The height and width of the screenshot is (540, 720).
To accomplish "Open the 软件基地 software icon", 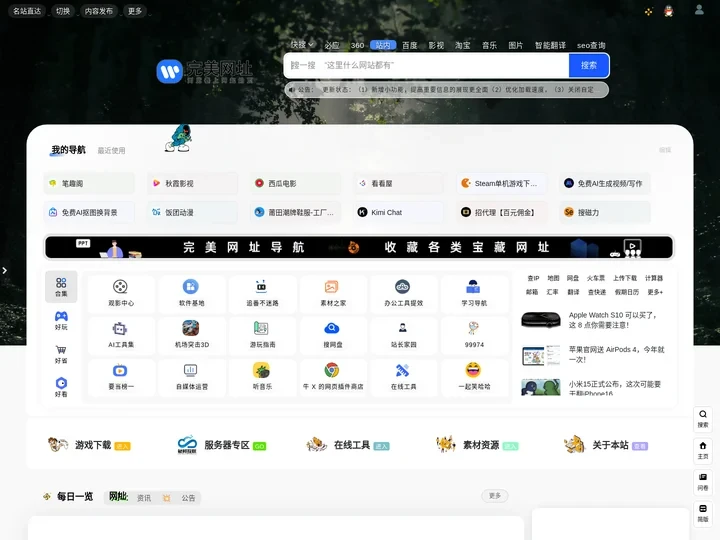I will [x=191, y=287].
